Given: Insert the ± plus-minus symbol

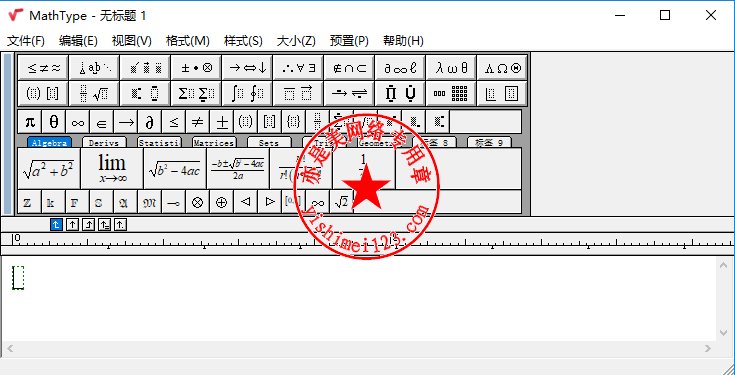Looking at the screenshot, I should [x=221, y=122].
